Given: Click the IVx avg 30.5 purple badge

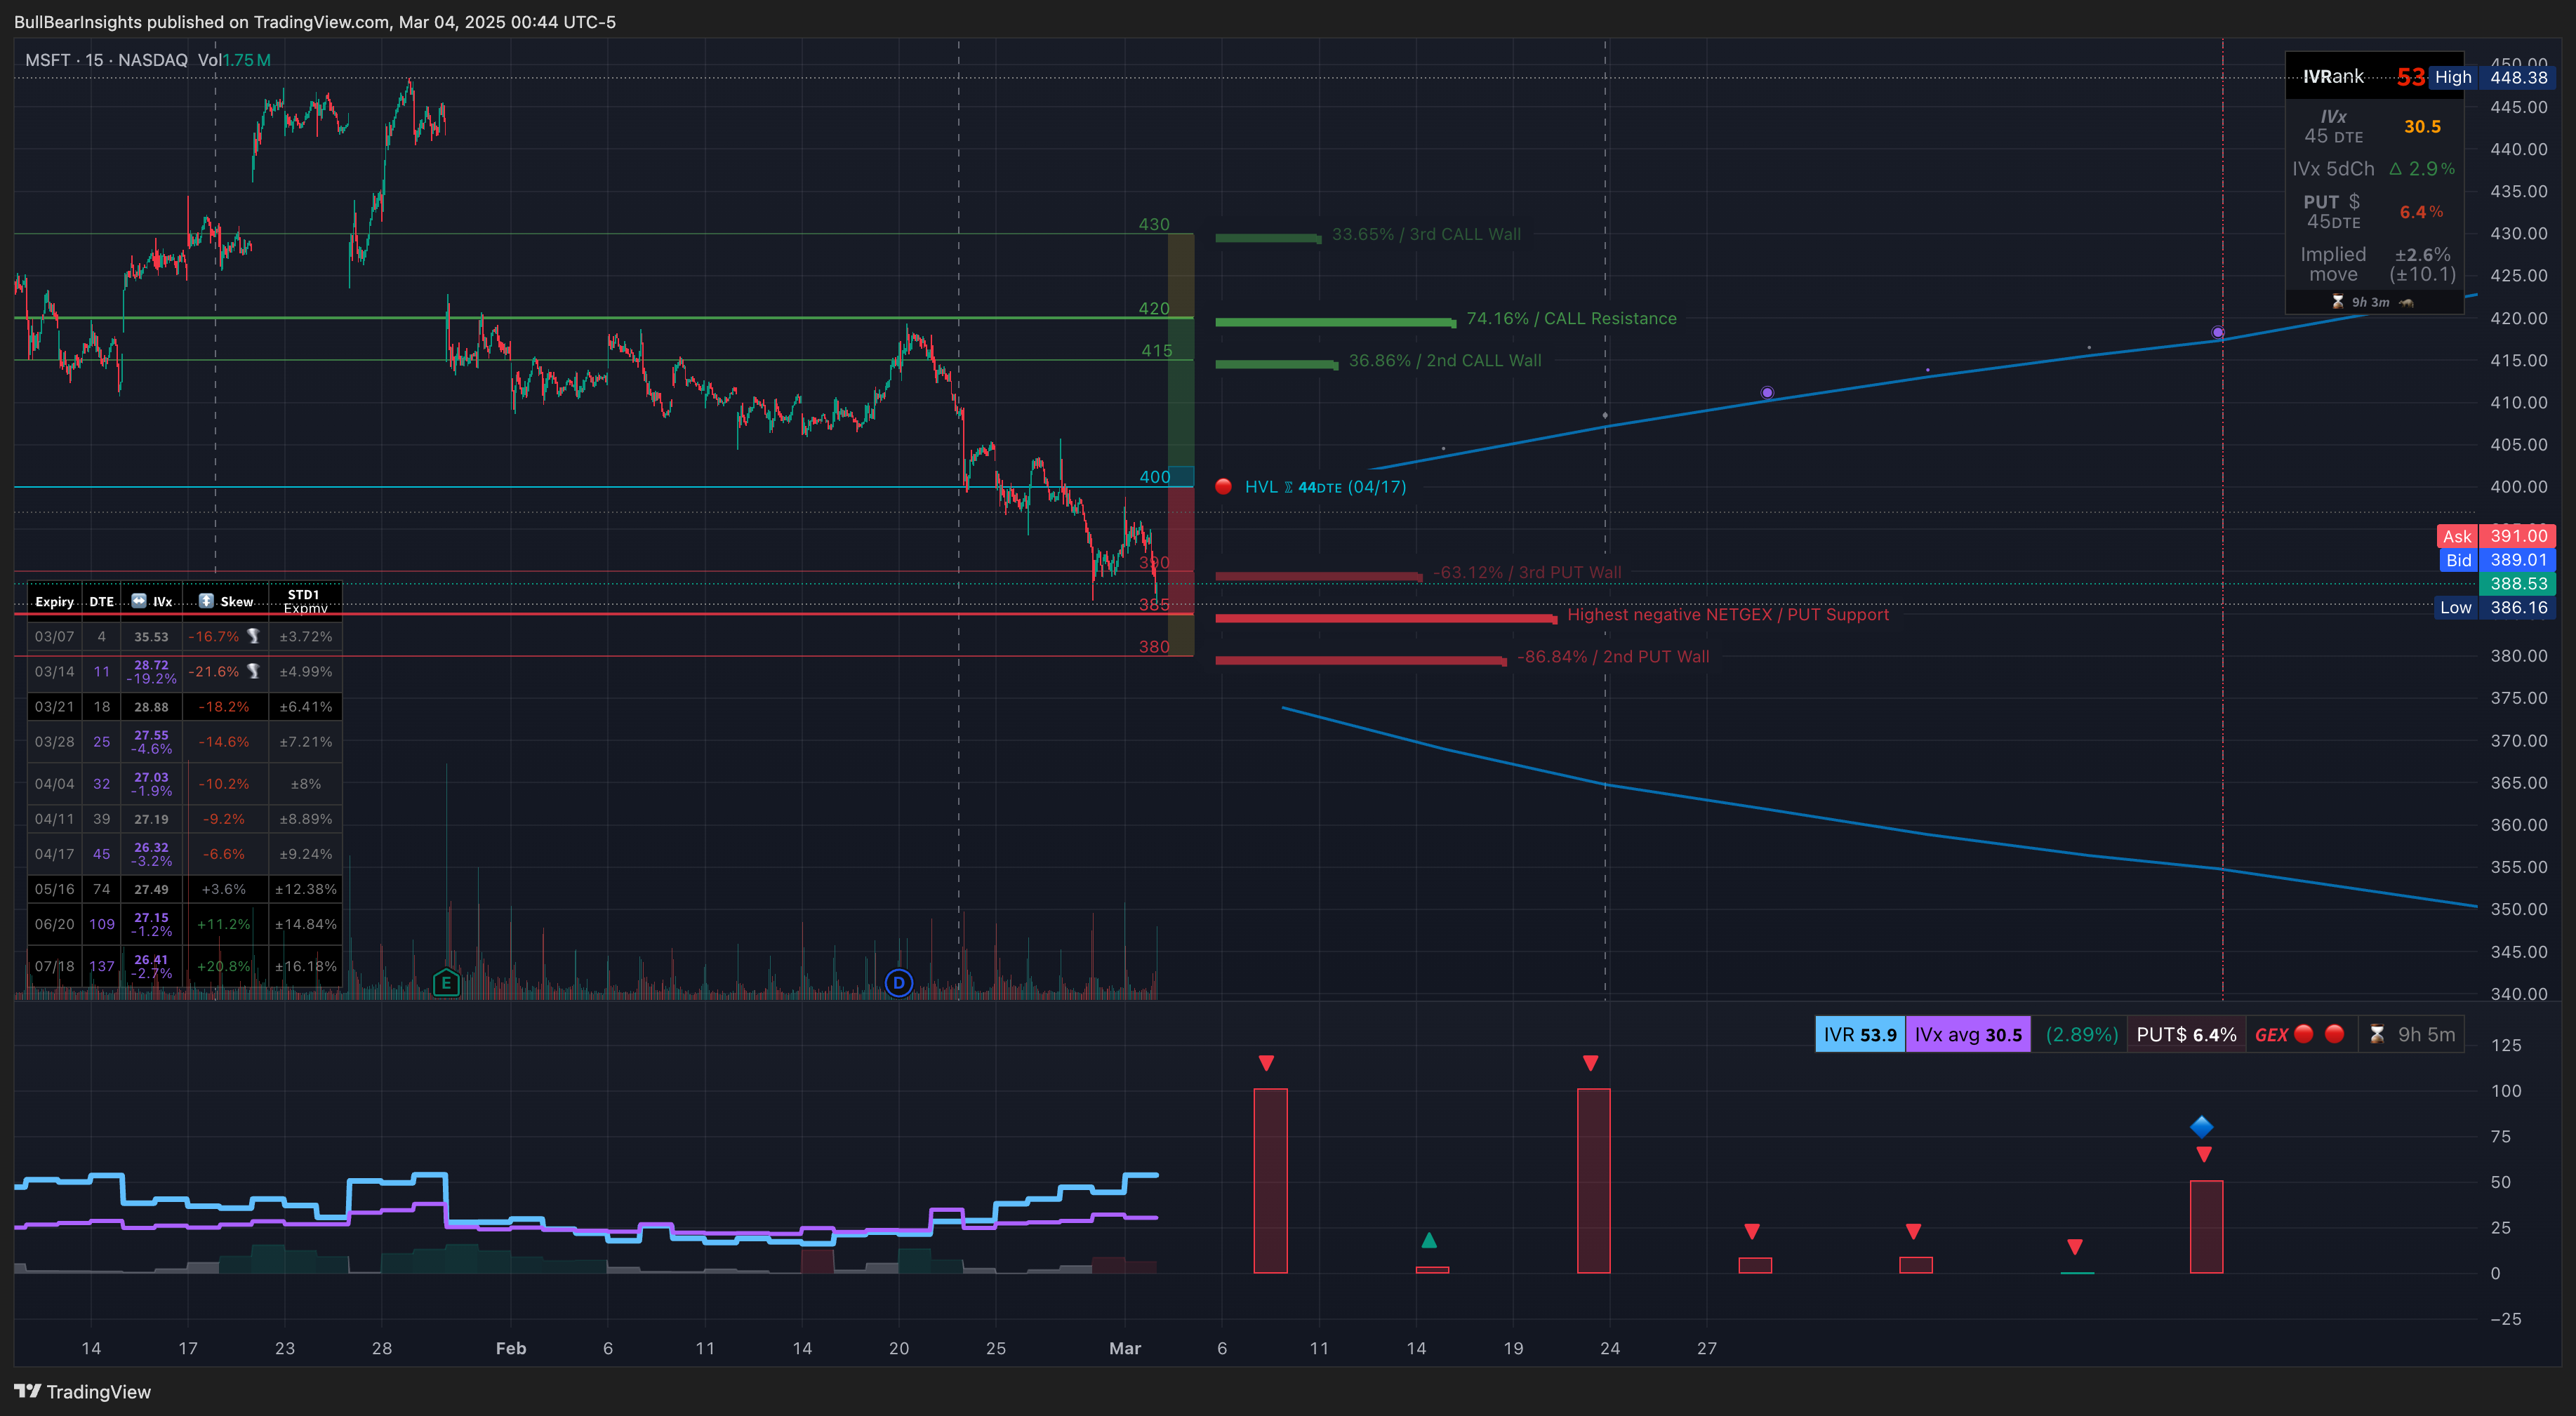Looking at the screenshot, I should tap(1968, 1034).
